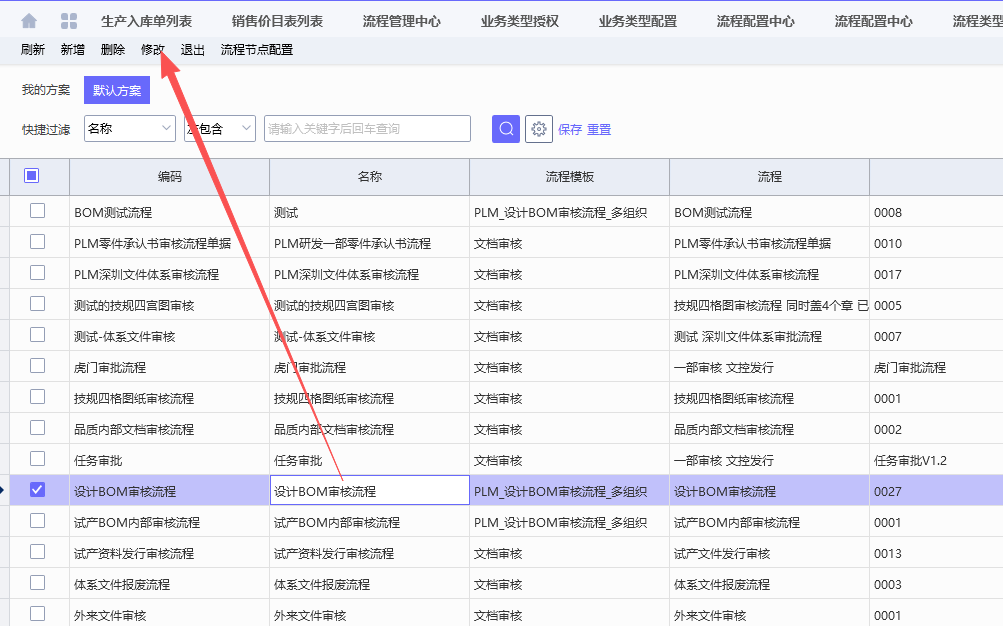Click the 设计BOM审核流程 name cell

click(x=370, y=490)
